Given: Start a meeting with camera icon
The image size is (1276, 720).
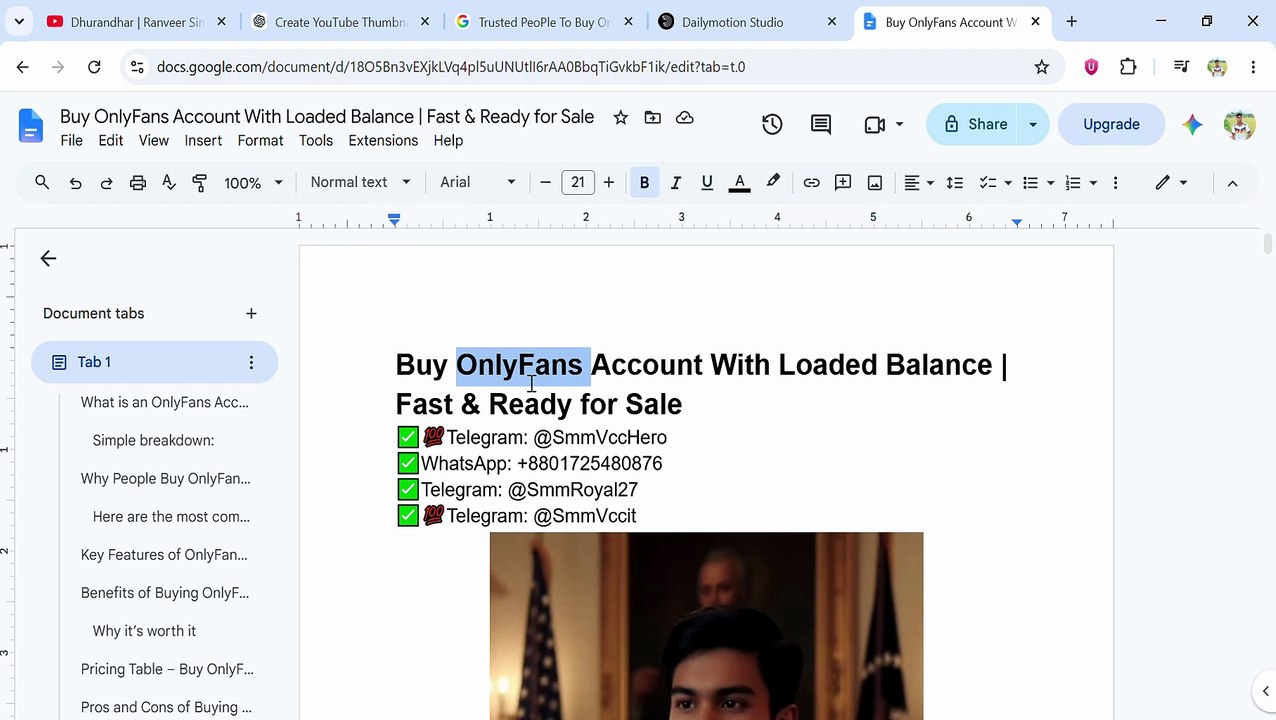Looking at the screenshot, I should [x=875, y=124].
